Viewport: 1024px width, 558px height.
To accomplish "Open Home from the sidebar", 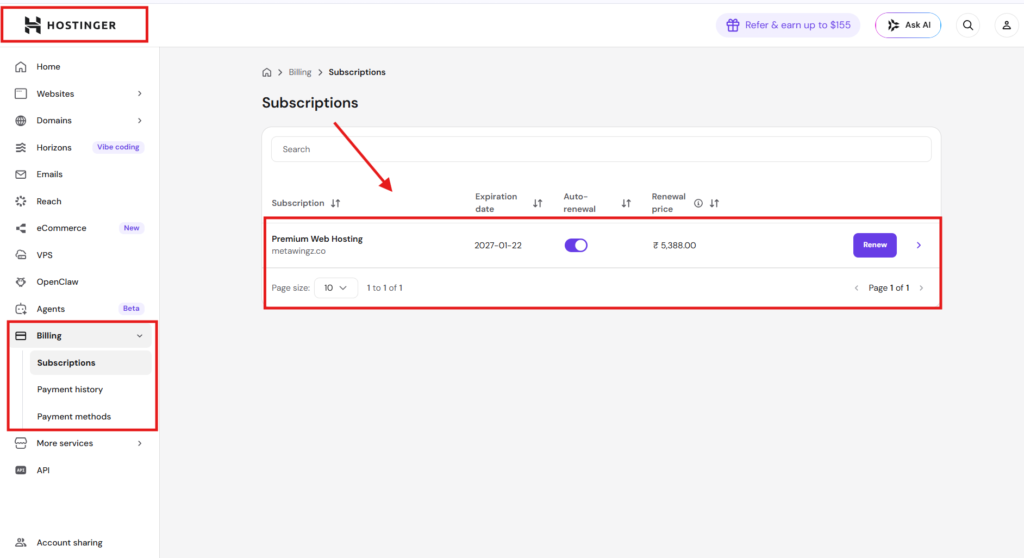I will pyautogui.click(x=48, y=67).
